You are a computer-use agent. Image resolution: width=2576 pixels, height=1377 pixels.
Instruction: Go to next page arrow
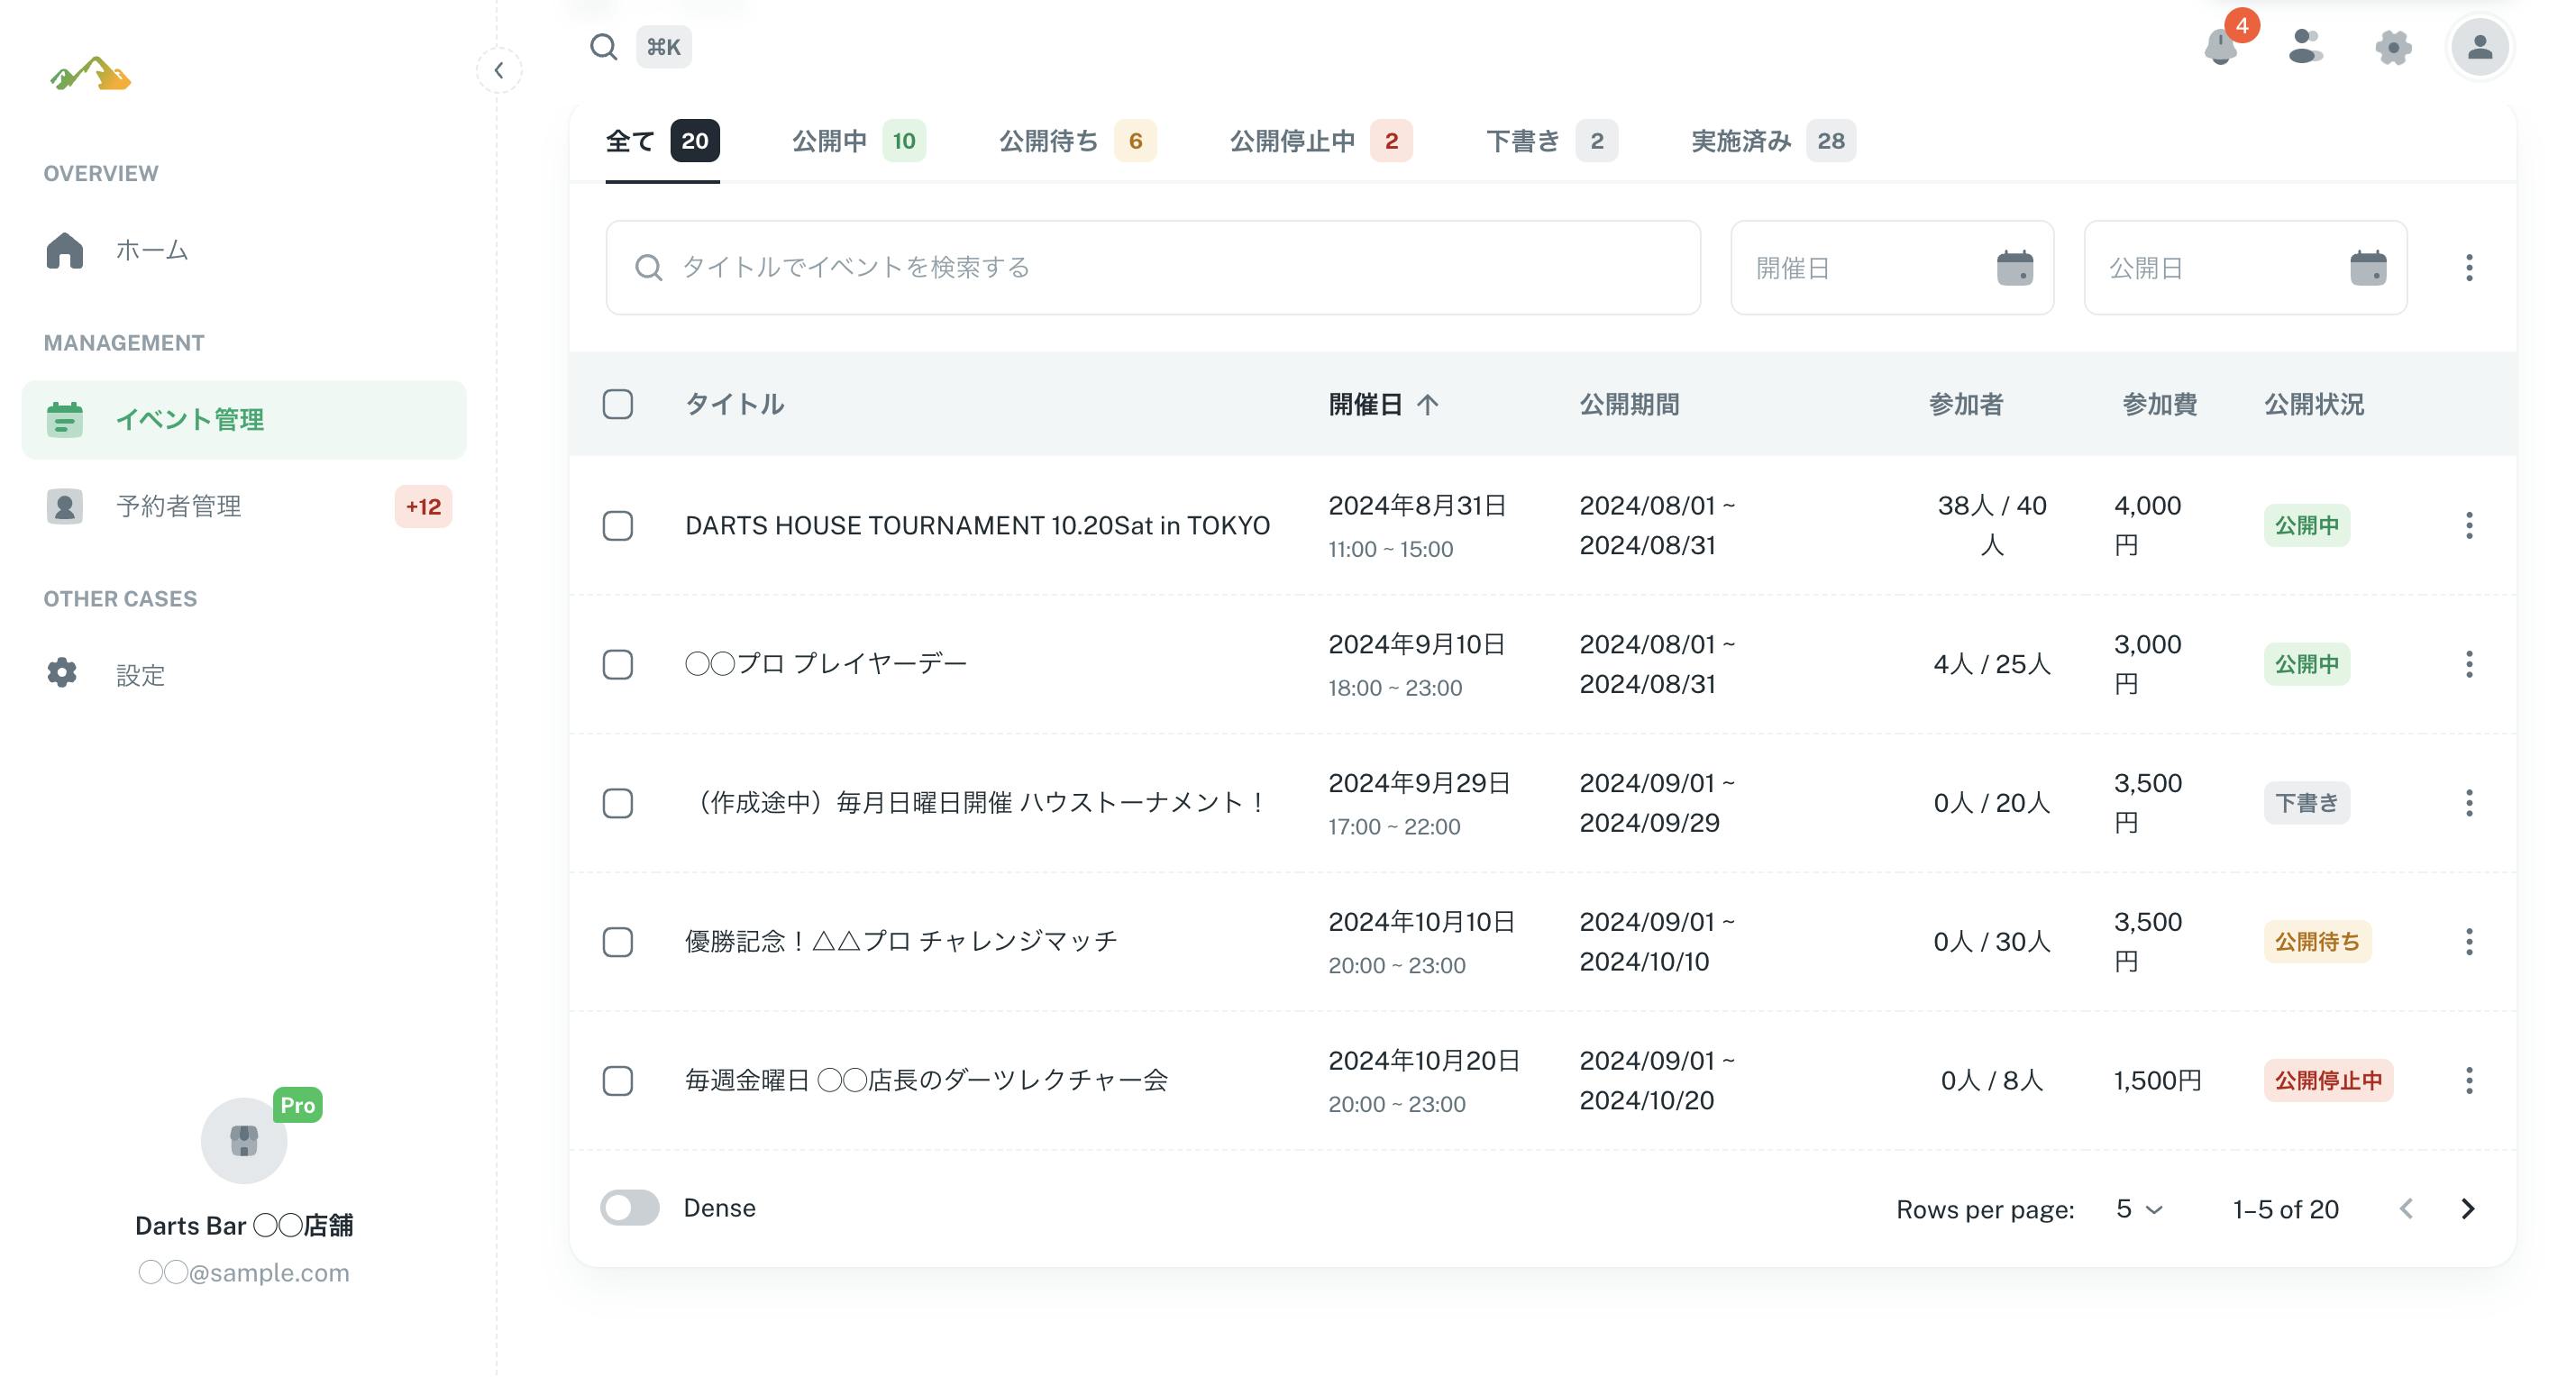point(2467,1209)
